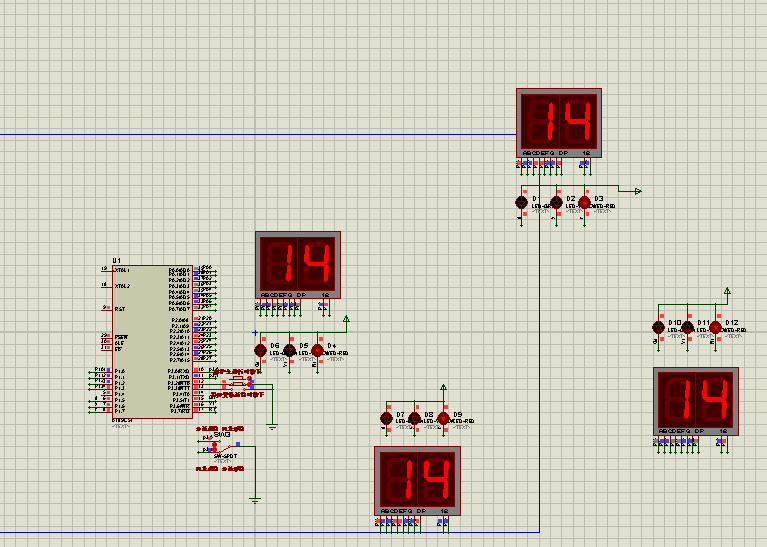This screenshot has height=547, width=767.
Task: Select LED D2
Action: pyautogui.click(x=556, y=202)
